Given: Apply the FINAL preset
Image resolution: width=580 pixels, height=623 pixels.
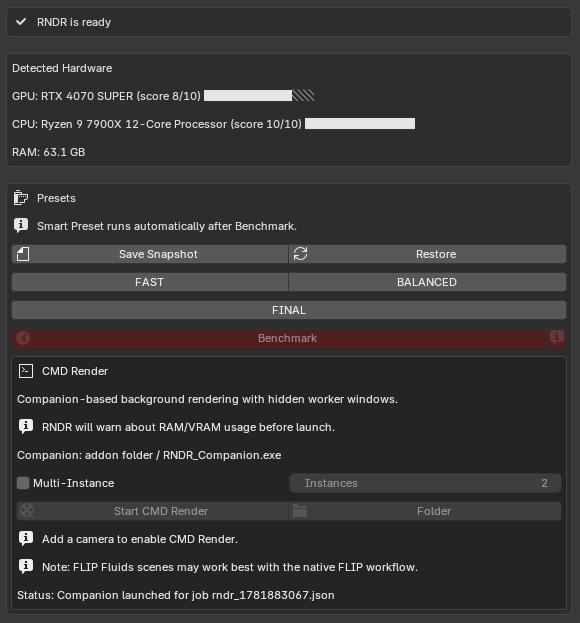Looking at the screenshot, I should point(289,310).
